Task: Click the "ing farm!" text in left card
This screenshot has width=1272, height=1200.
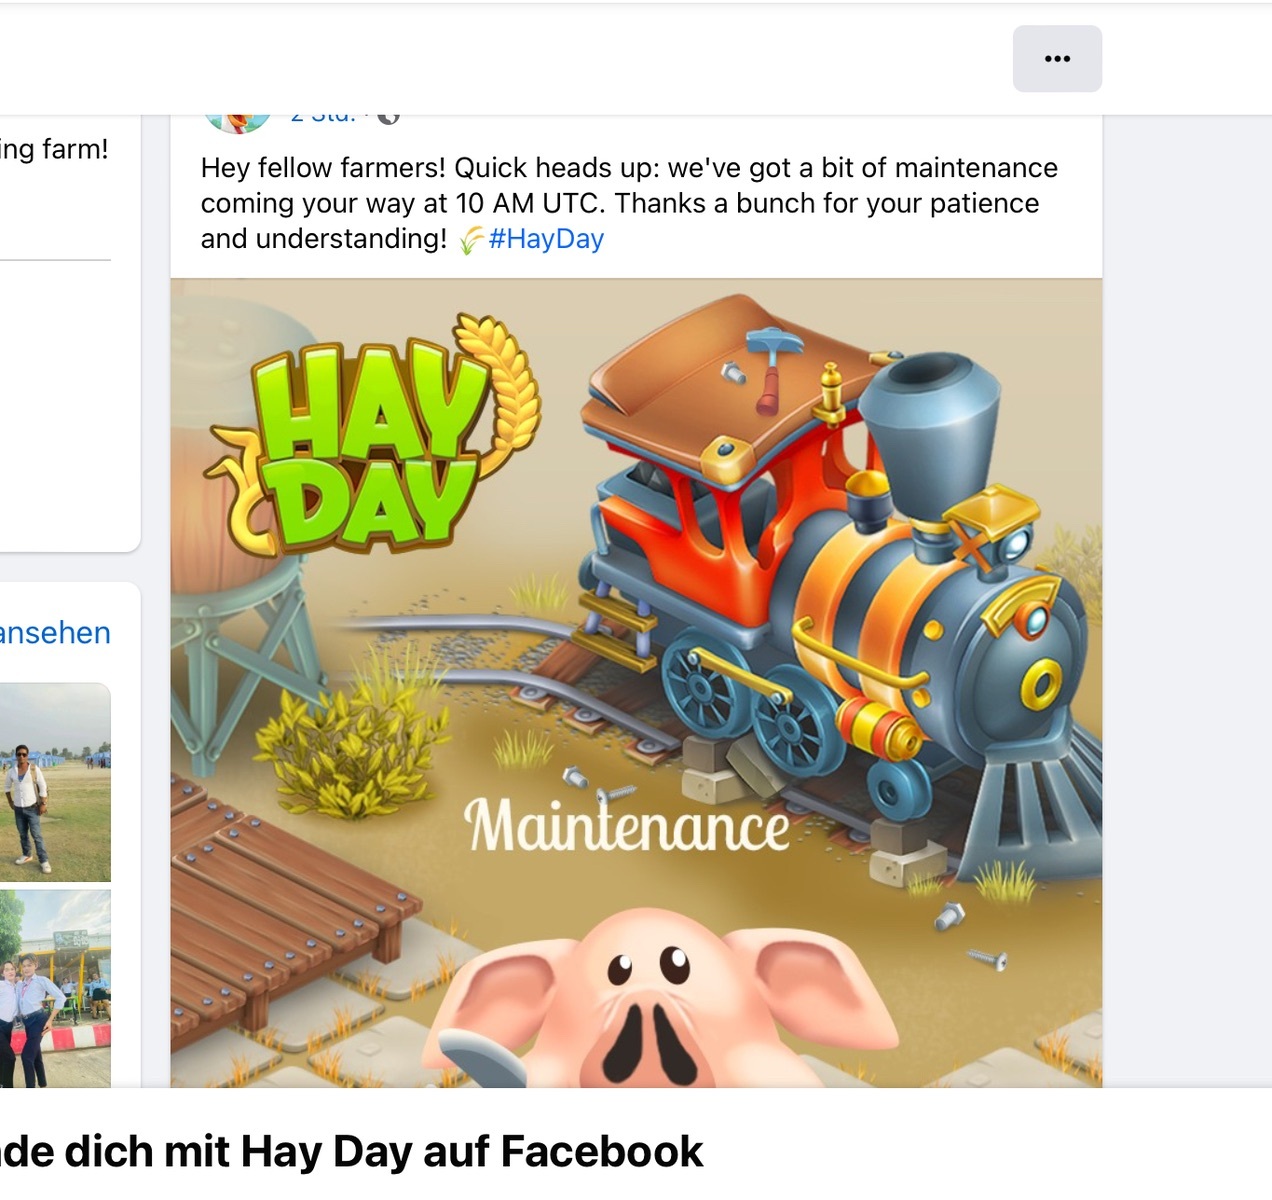Action: tap(54, 149)
